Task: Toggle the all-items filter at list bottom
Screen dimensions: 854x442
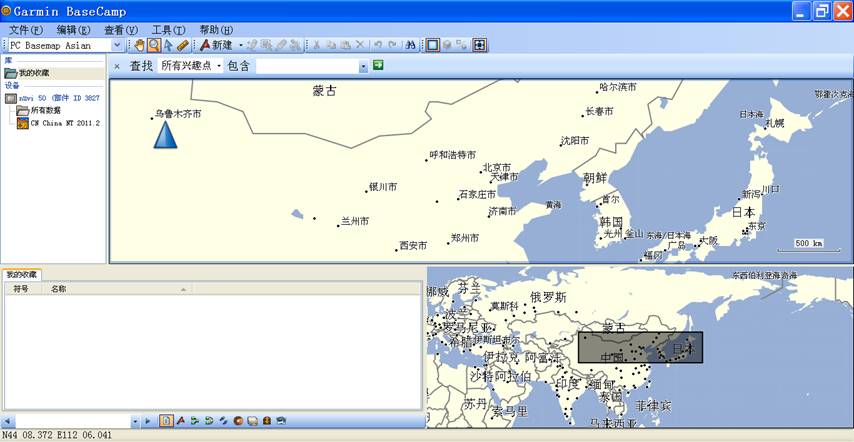Action: [166, 421]
